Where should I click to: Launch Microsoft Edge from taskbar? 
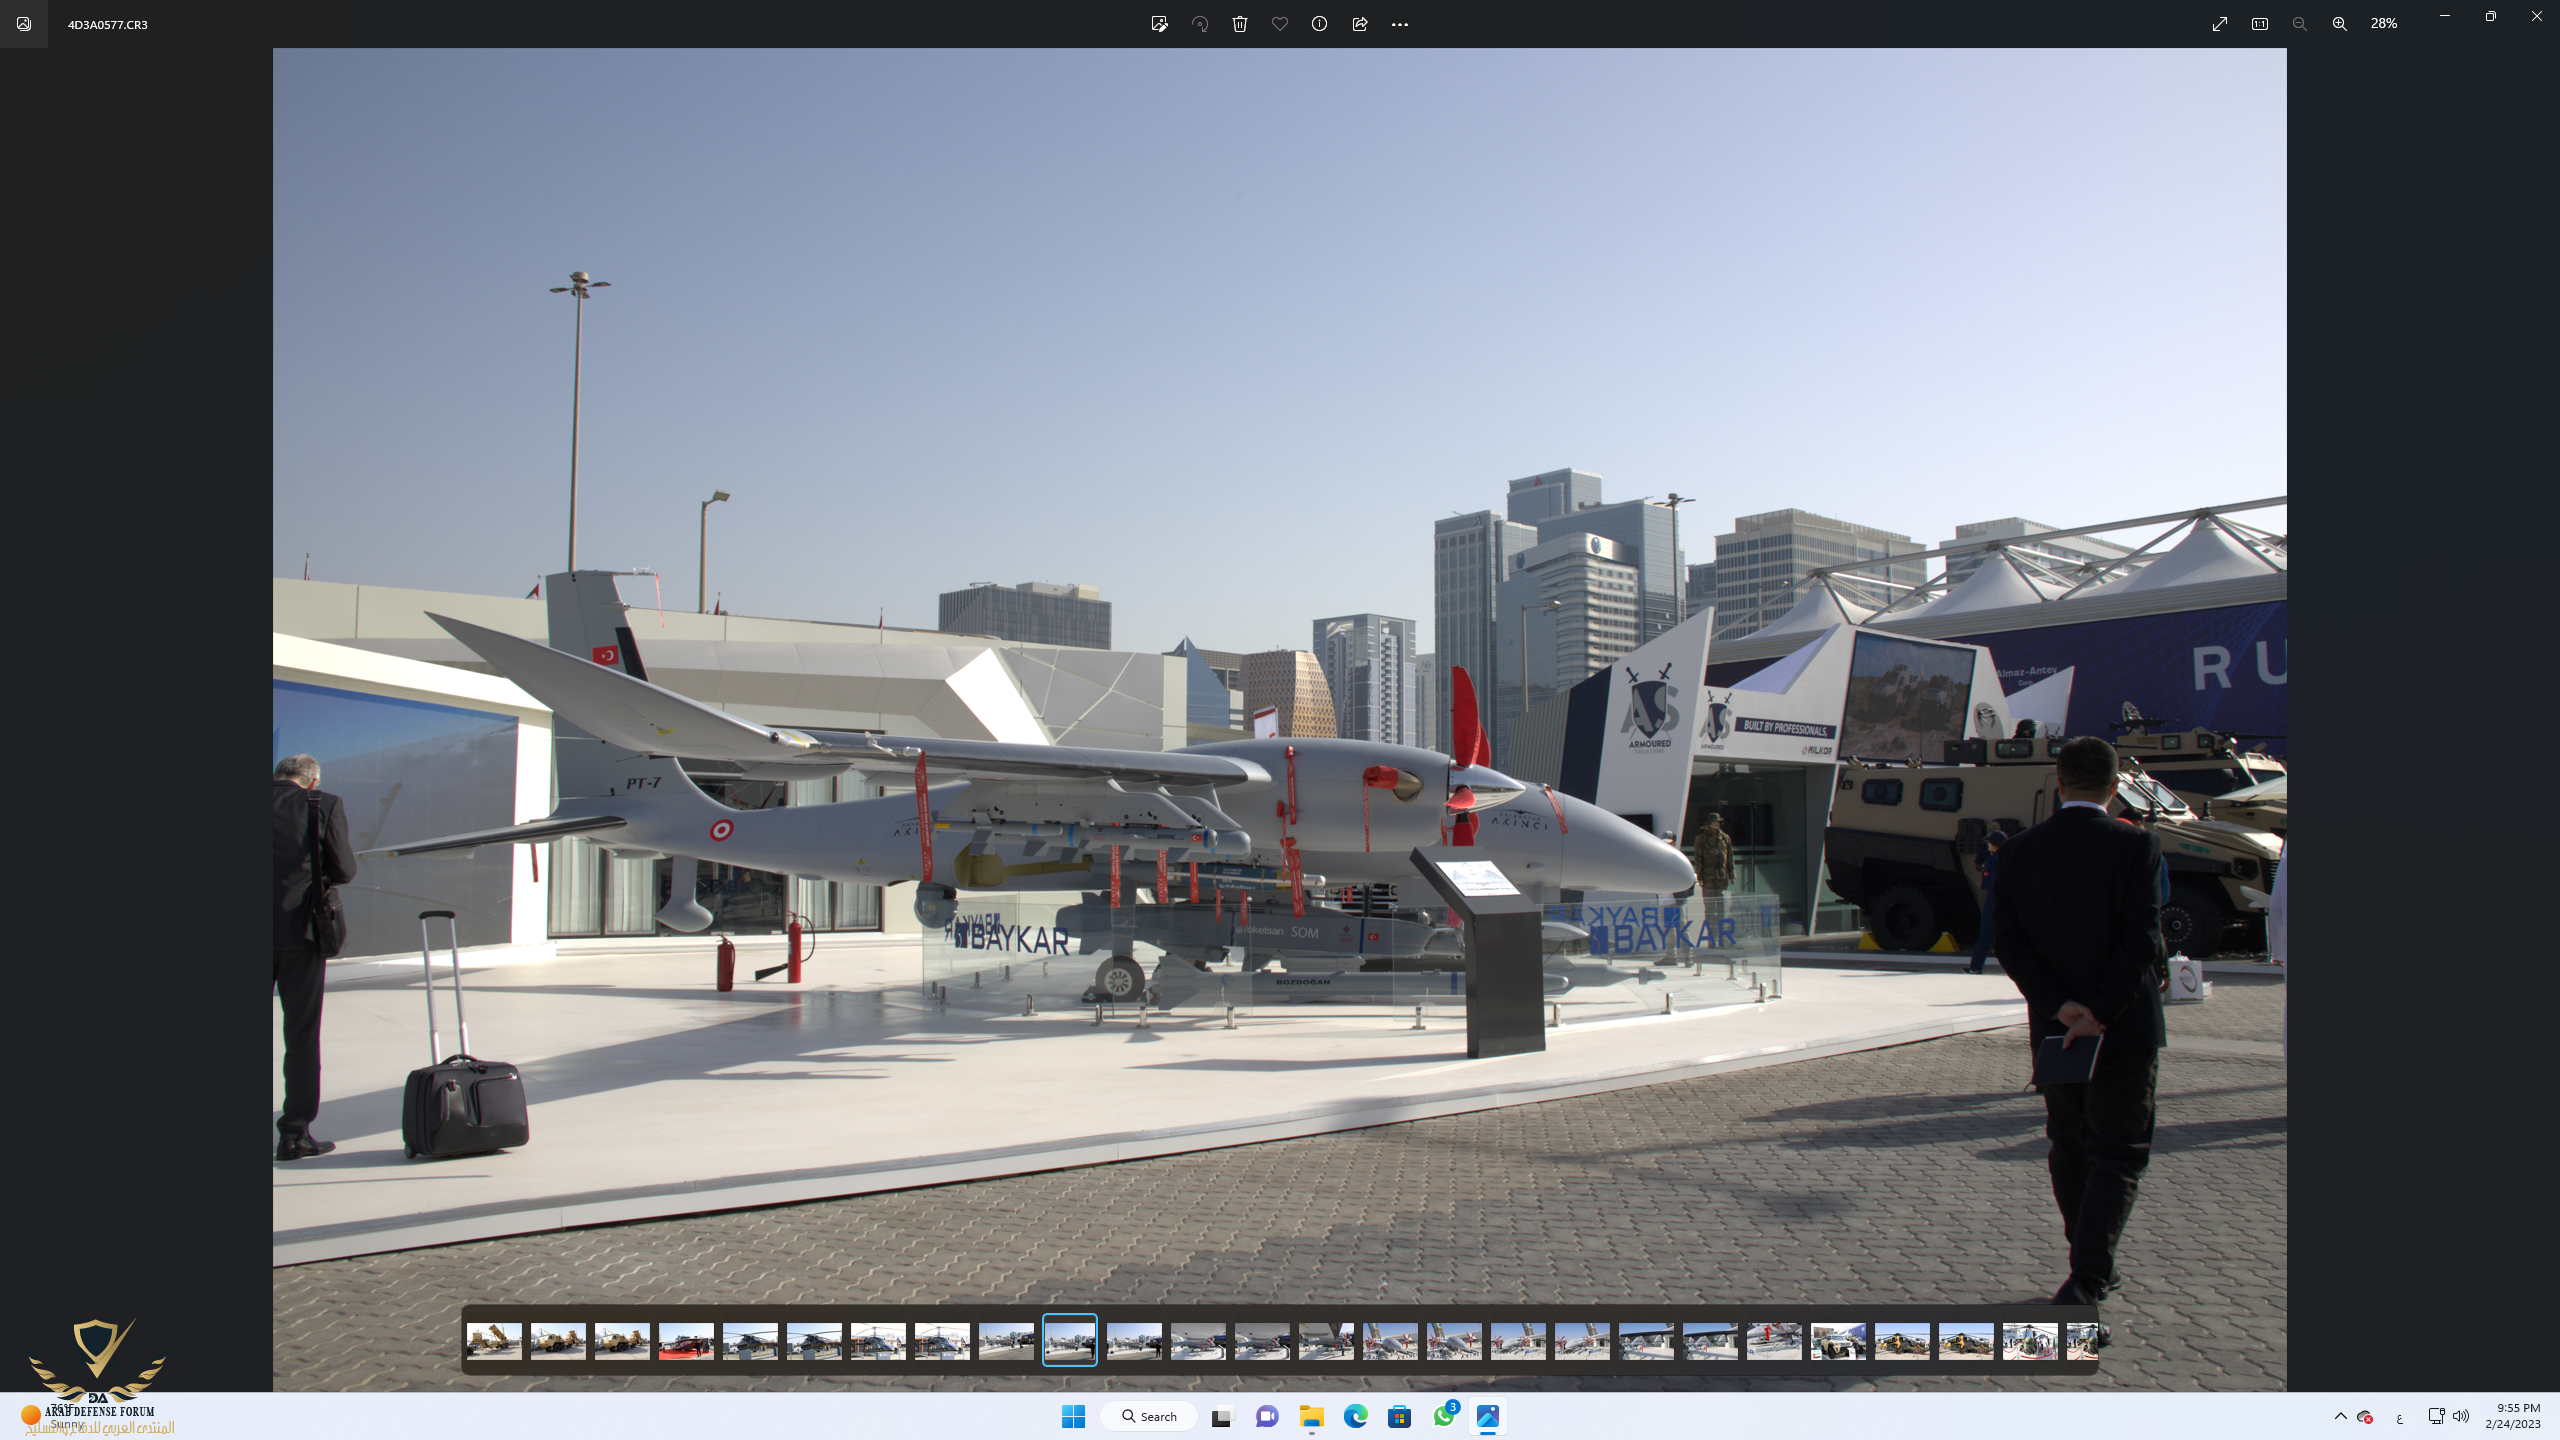pyautogui.click(x=1356, y=1416)
